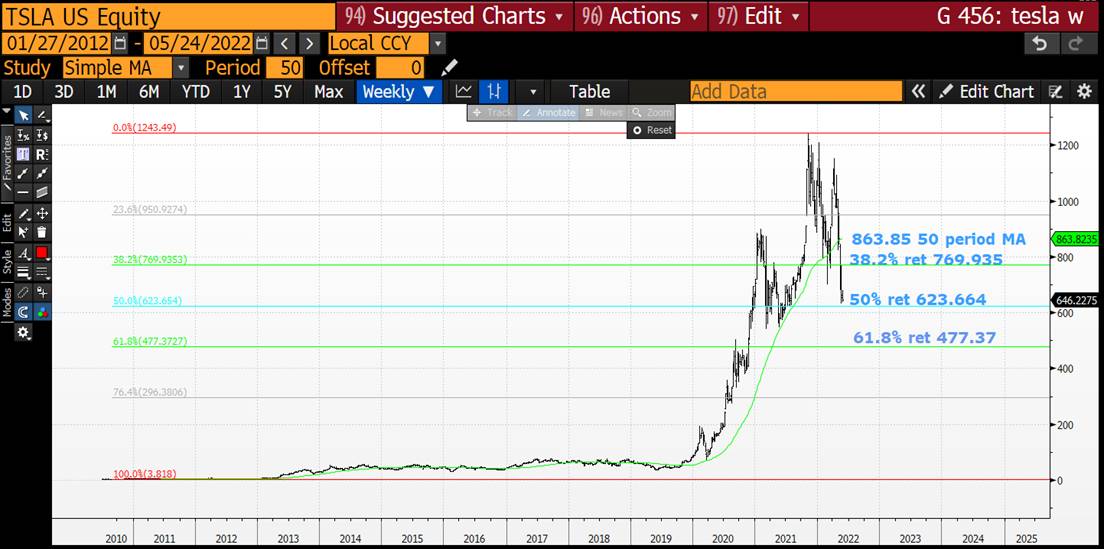Select the horizontal line tool
1104x549 pixels.
pyautogui.click(x=23, y=192)
